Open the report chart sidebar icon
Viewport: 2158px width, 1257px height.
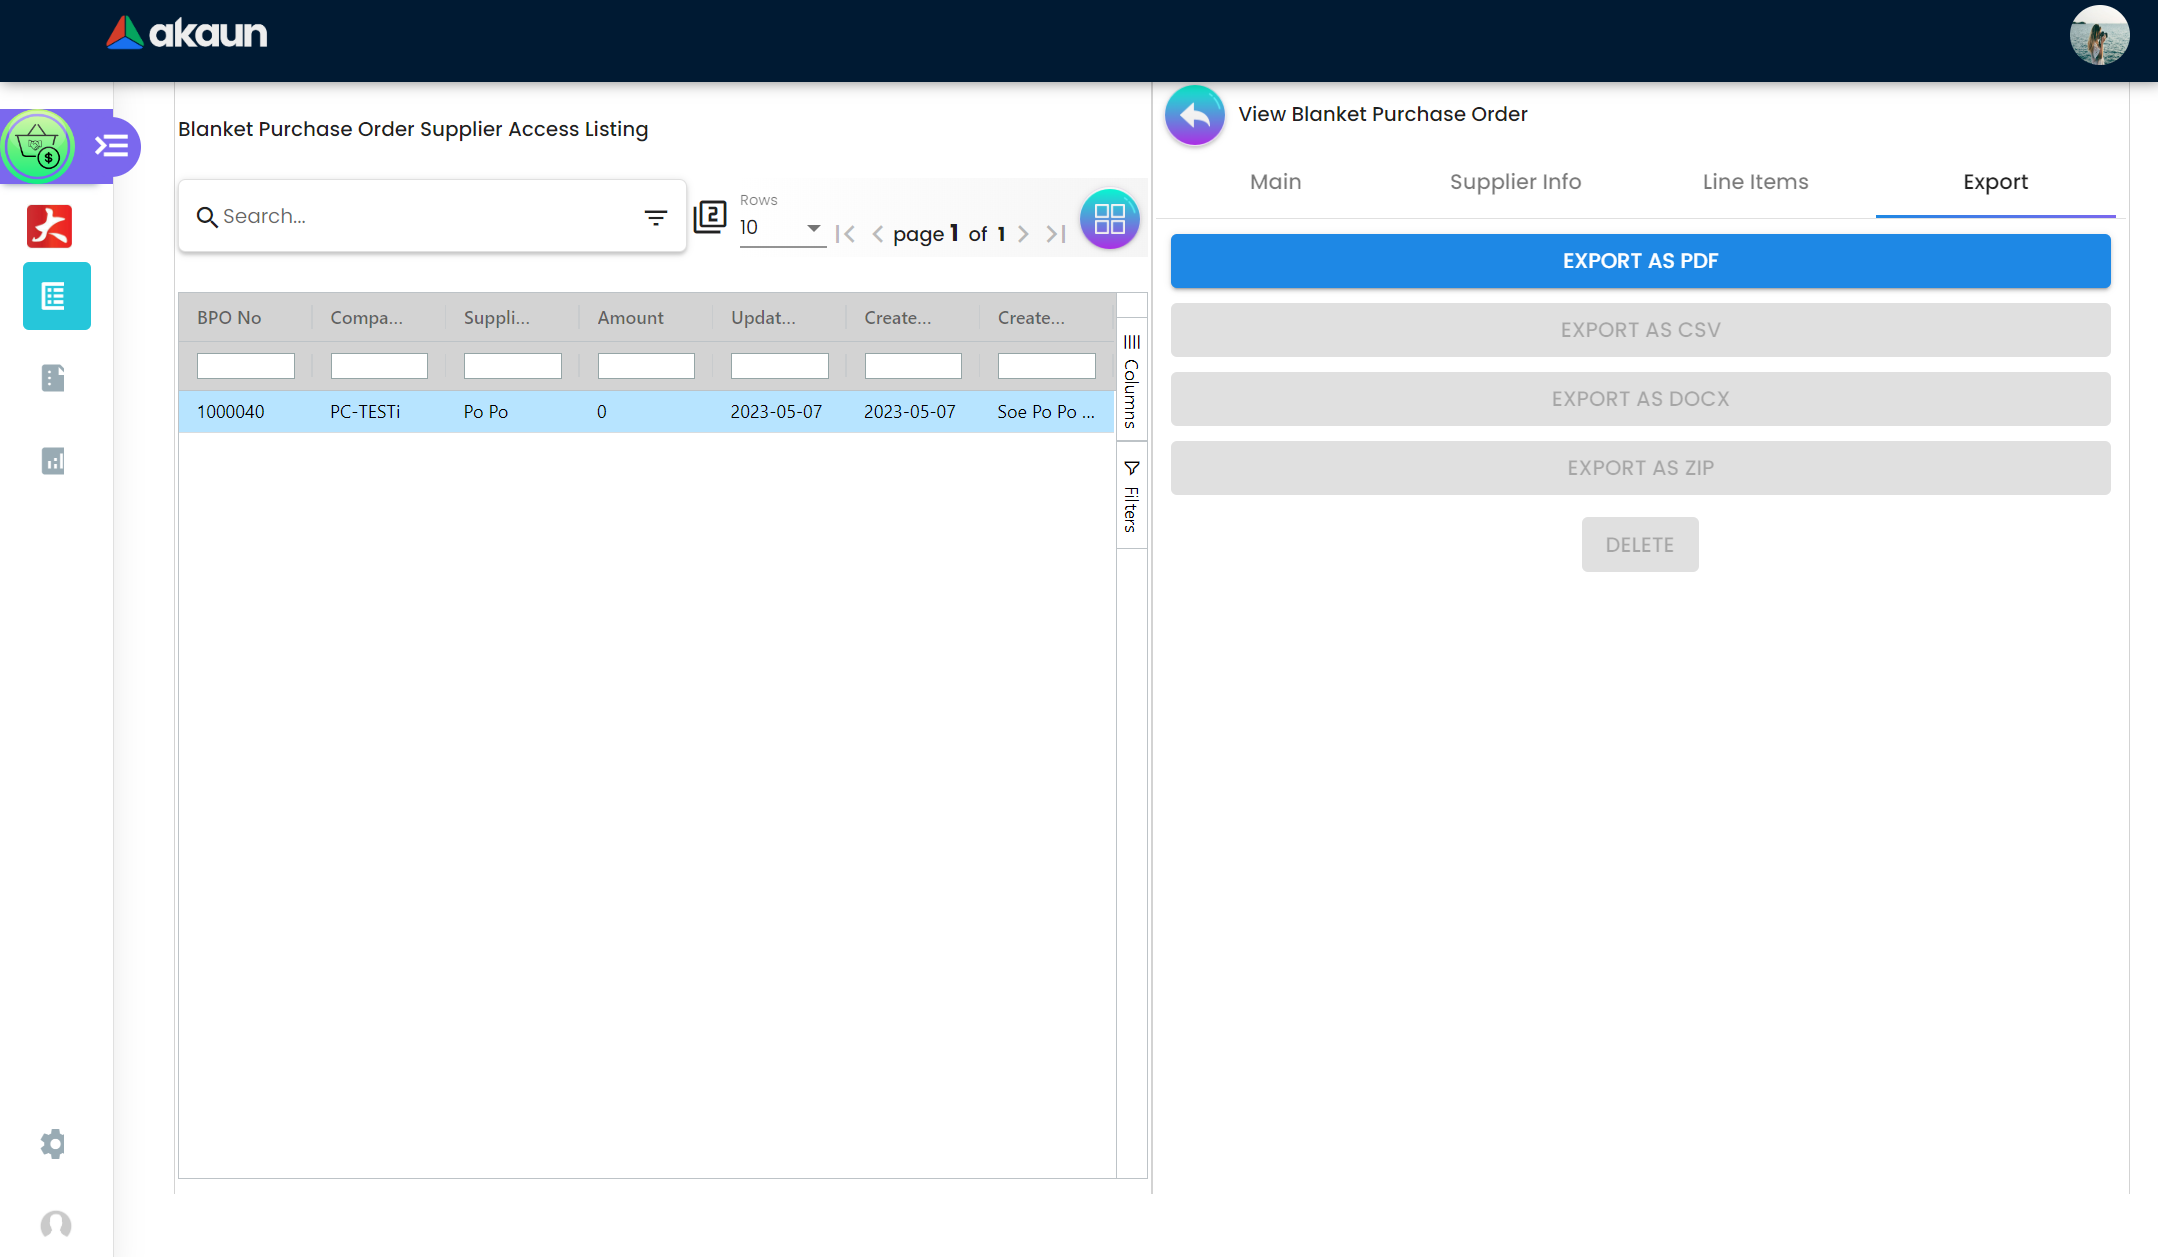tap(53, 461)
